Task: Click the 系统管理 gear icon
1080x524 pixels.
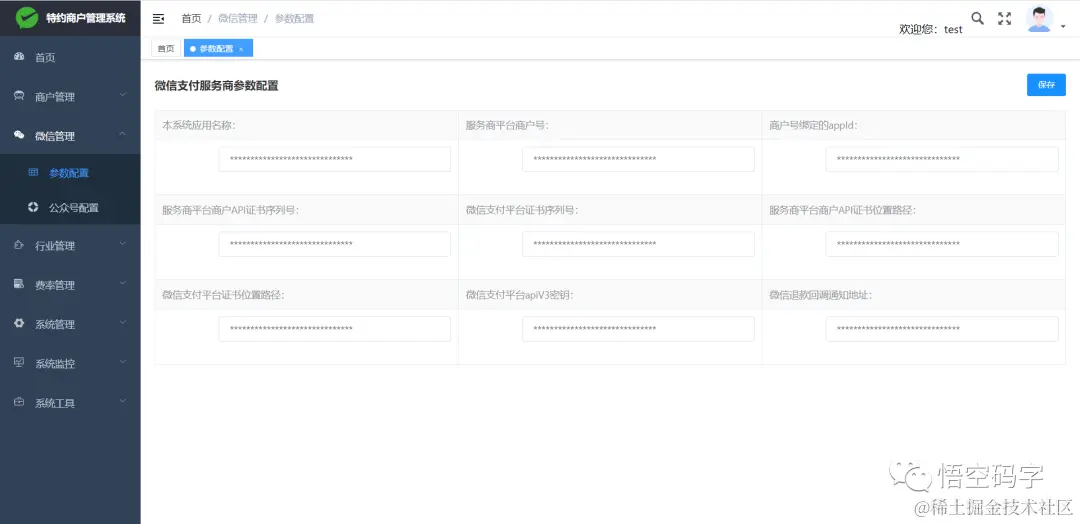Action: coord(19,323)
